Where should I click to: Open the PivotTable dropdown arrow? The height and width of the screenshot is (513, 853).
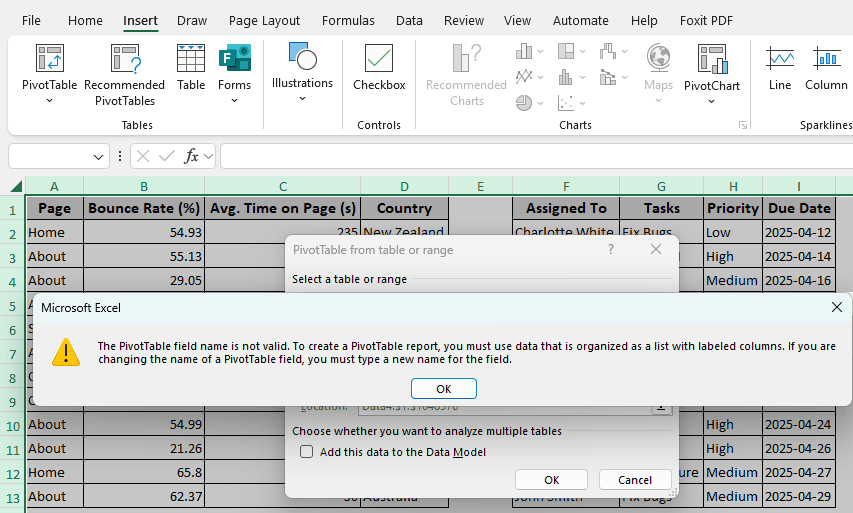49,101
